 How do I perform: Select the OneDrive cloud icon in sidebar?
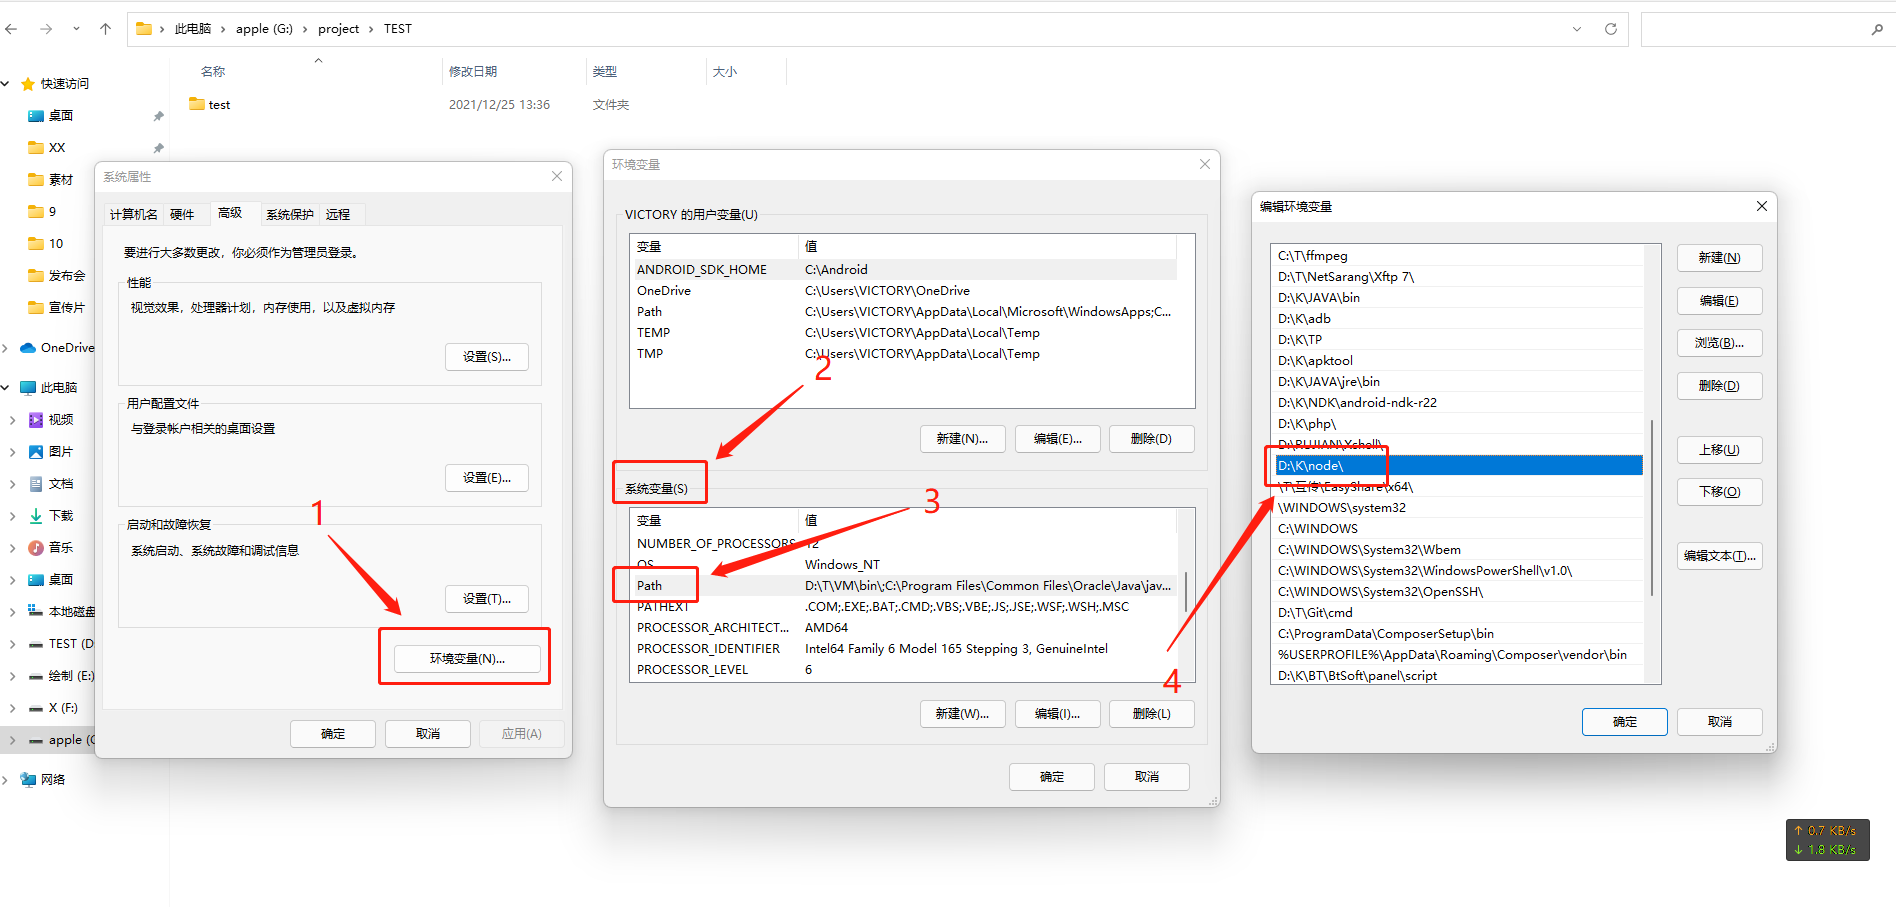coord(28,348)
